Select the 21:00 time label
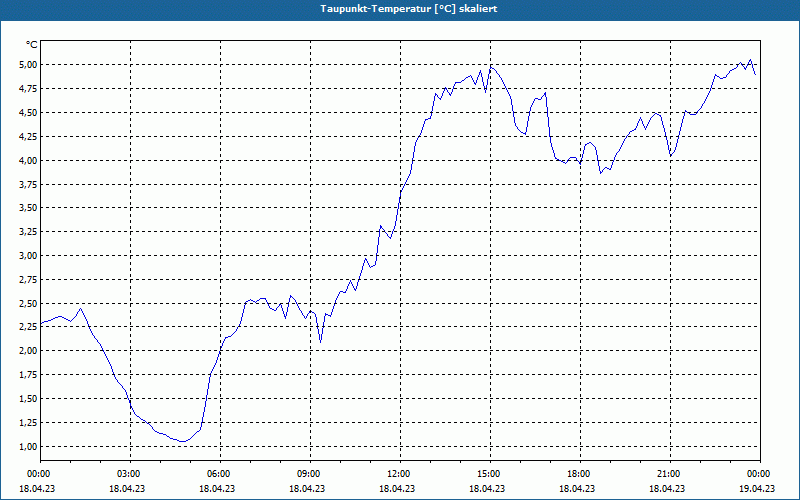The width and height of the screenshot is (800, 500). click(669, 474)
